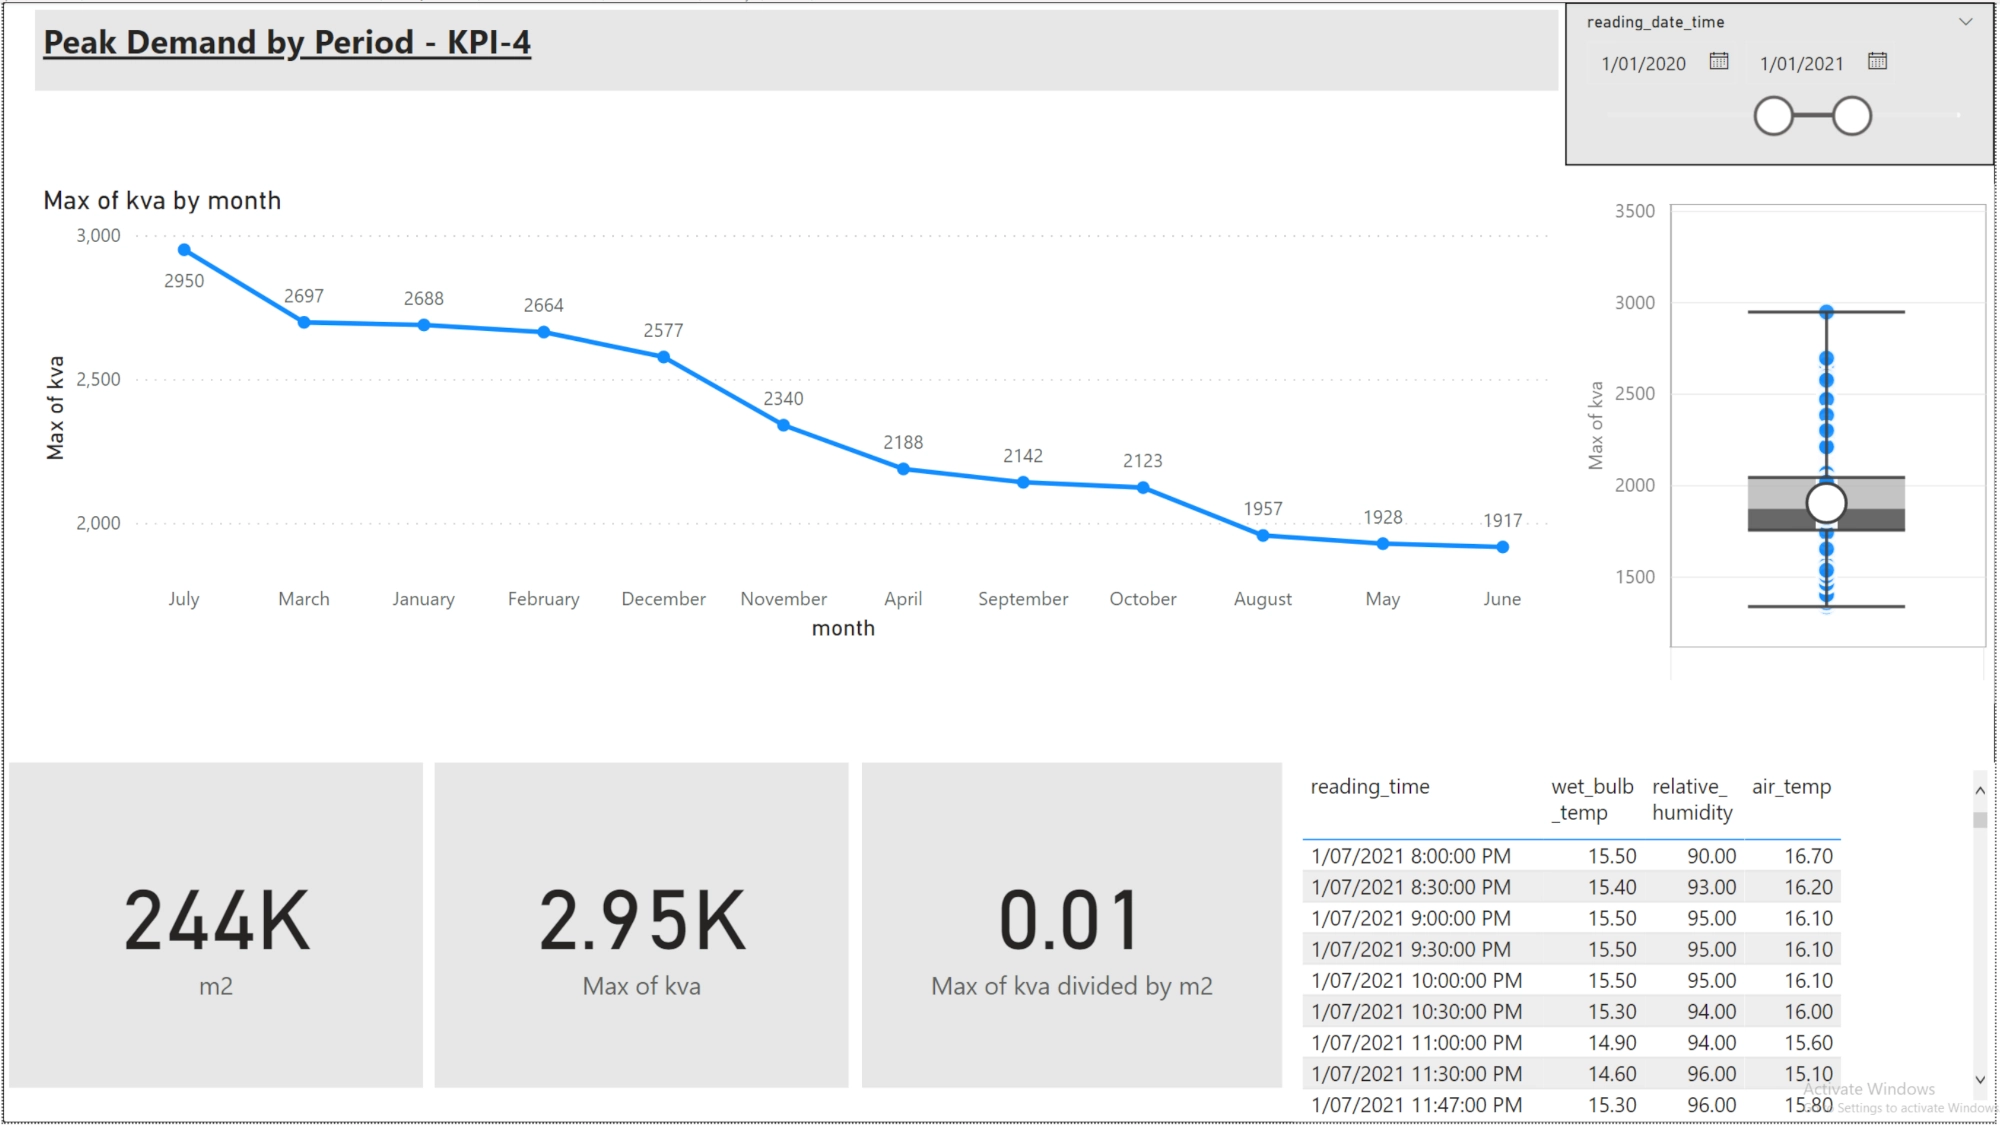Sort table by relative_humidity column header
This screenshot has height=1127, width=2000.
click(x=1692, y=800)
